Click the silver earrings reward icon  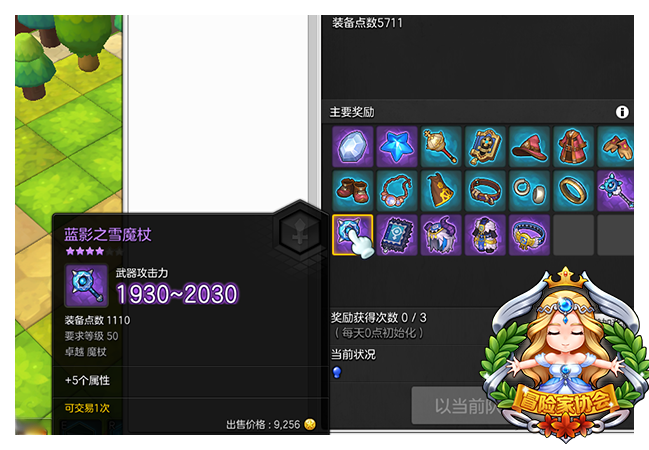coord(529,191)
